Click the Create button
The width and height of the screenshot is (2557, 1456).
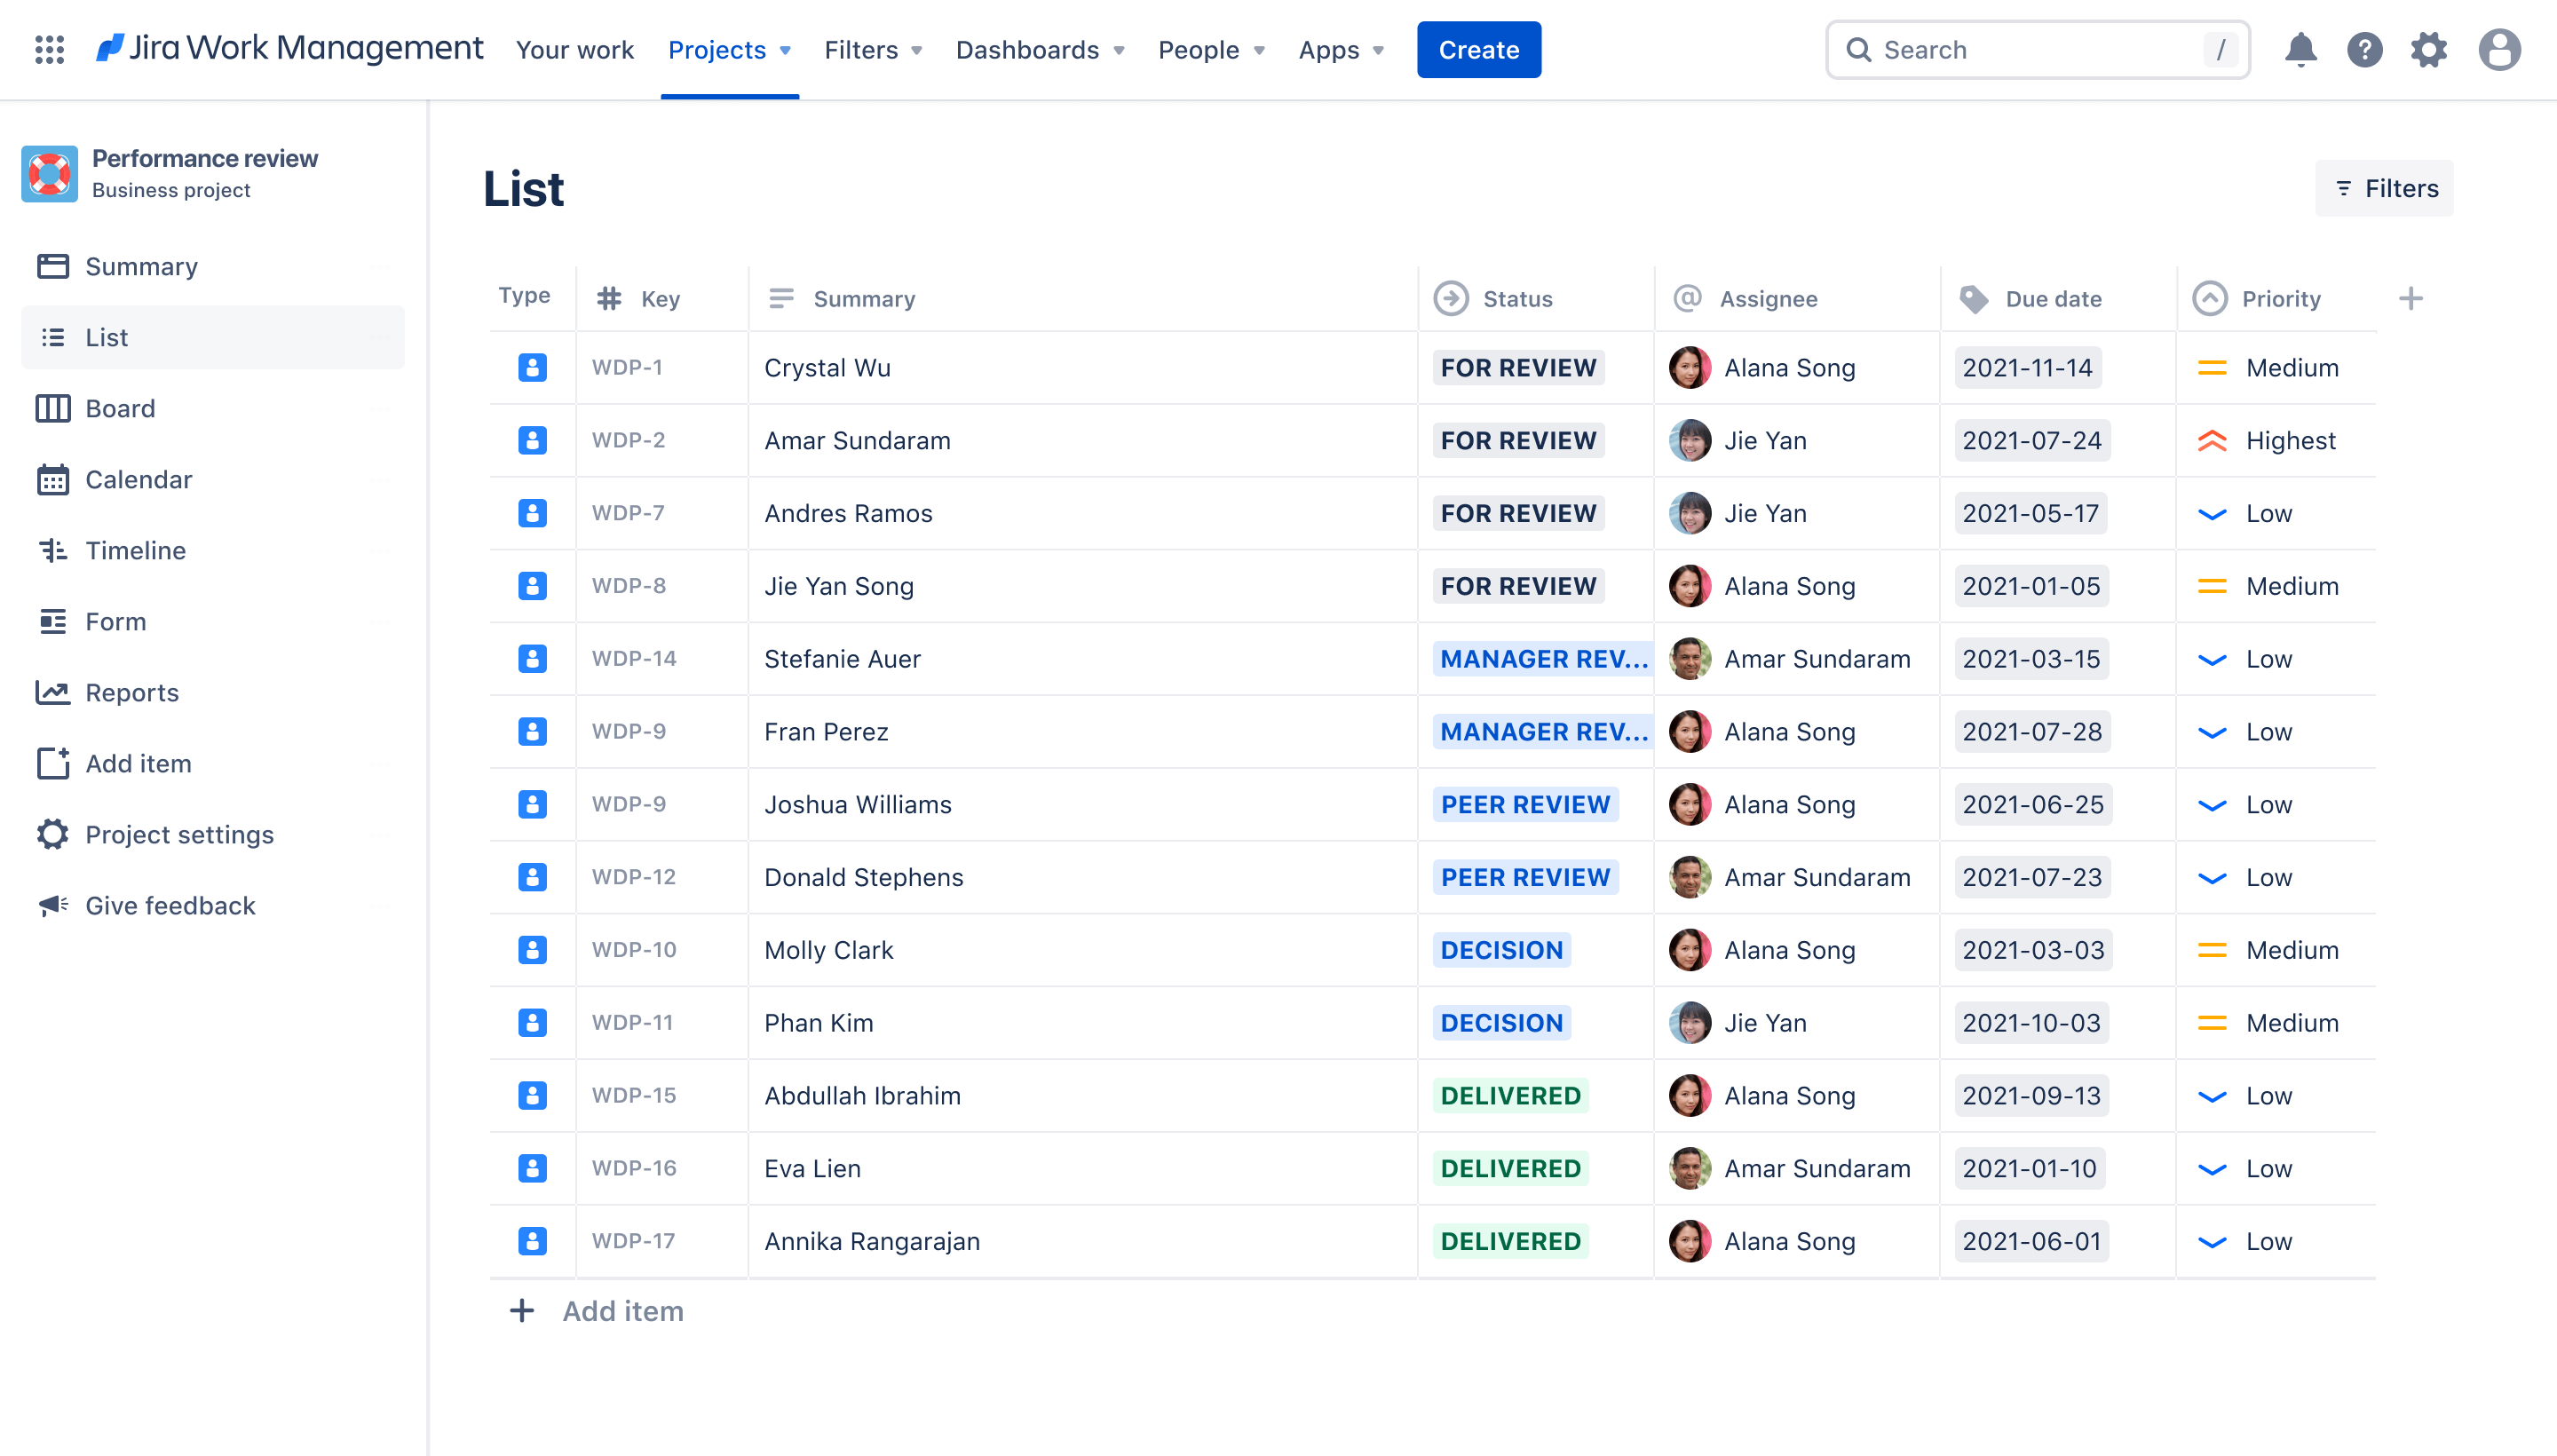(1478, 49)
